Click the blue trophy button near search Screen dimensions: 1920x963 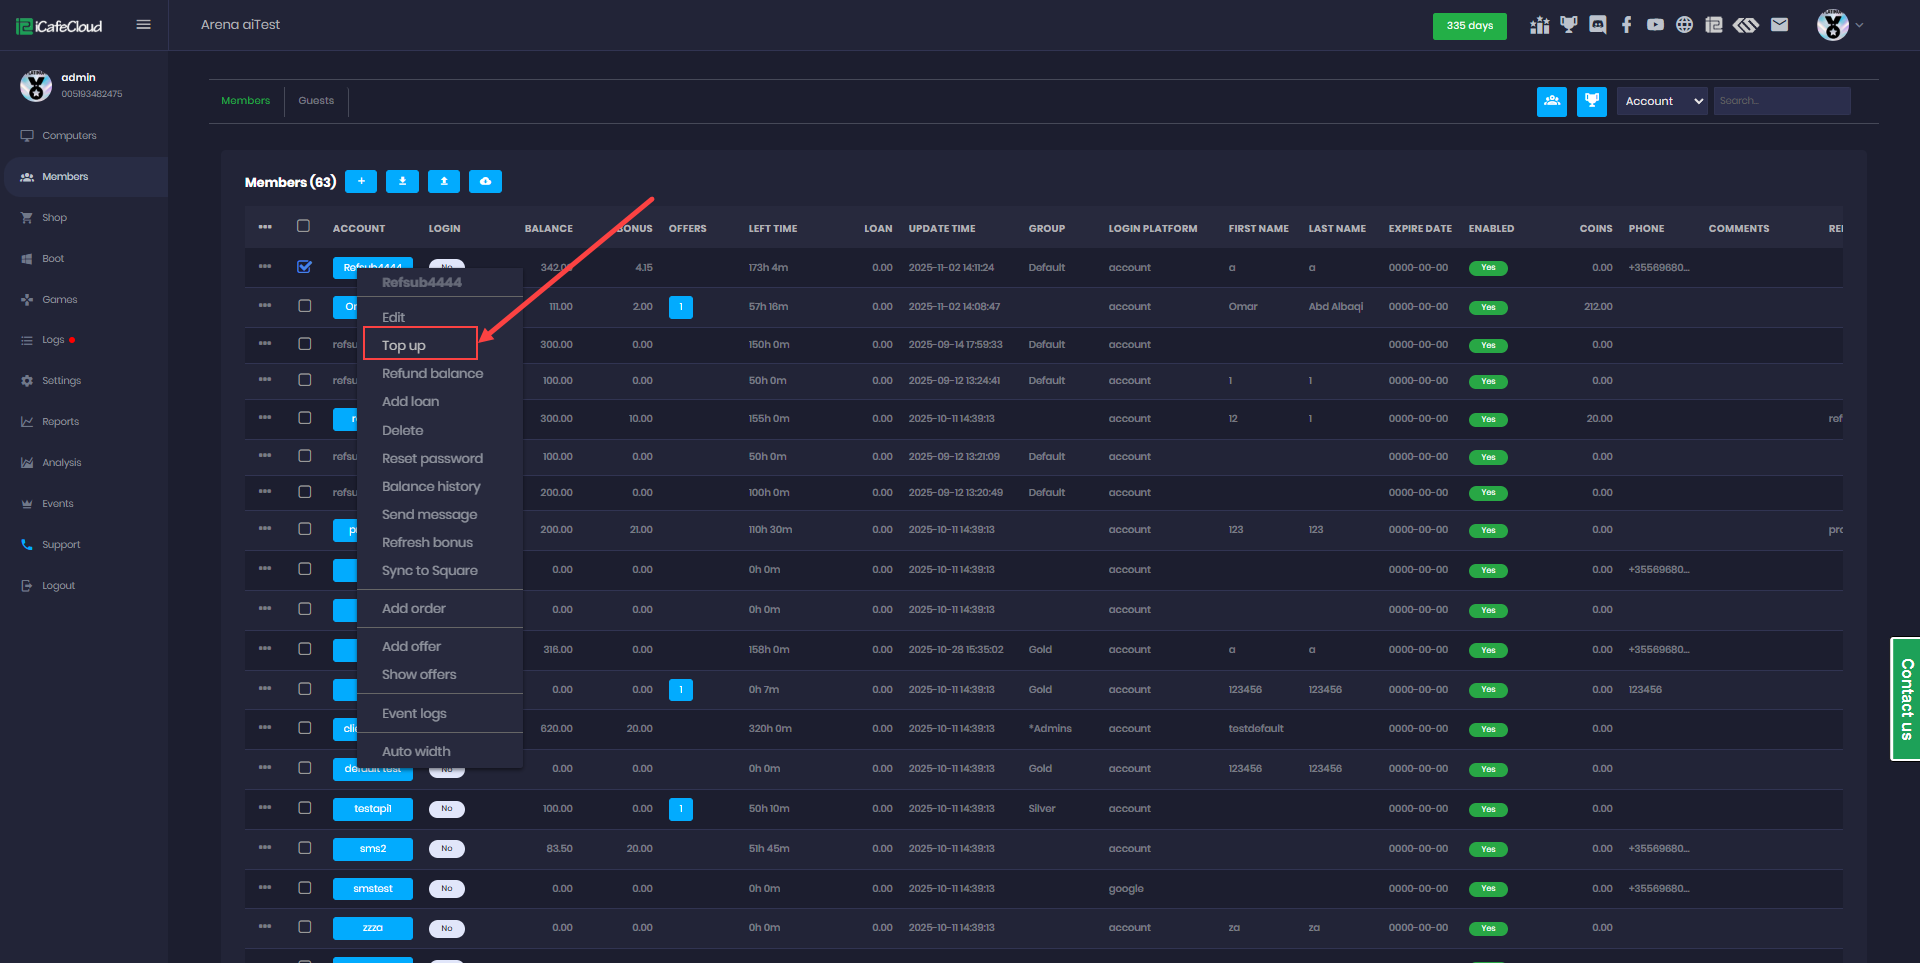pyautogui.click(x=1591, y=101)
